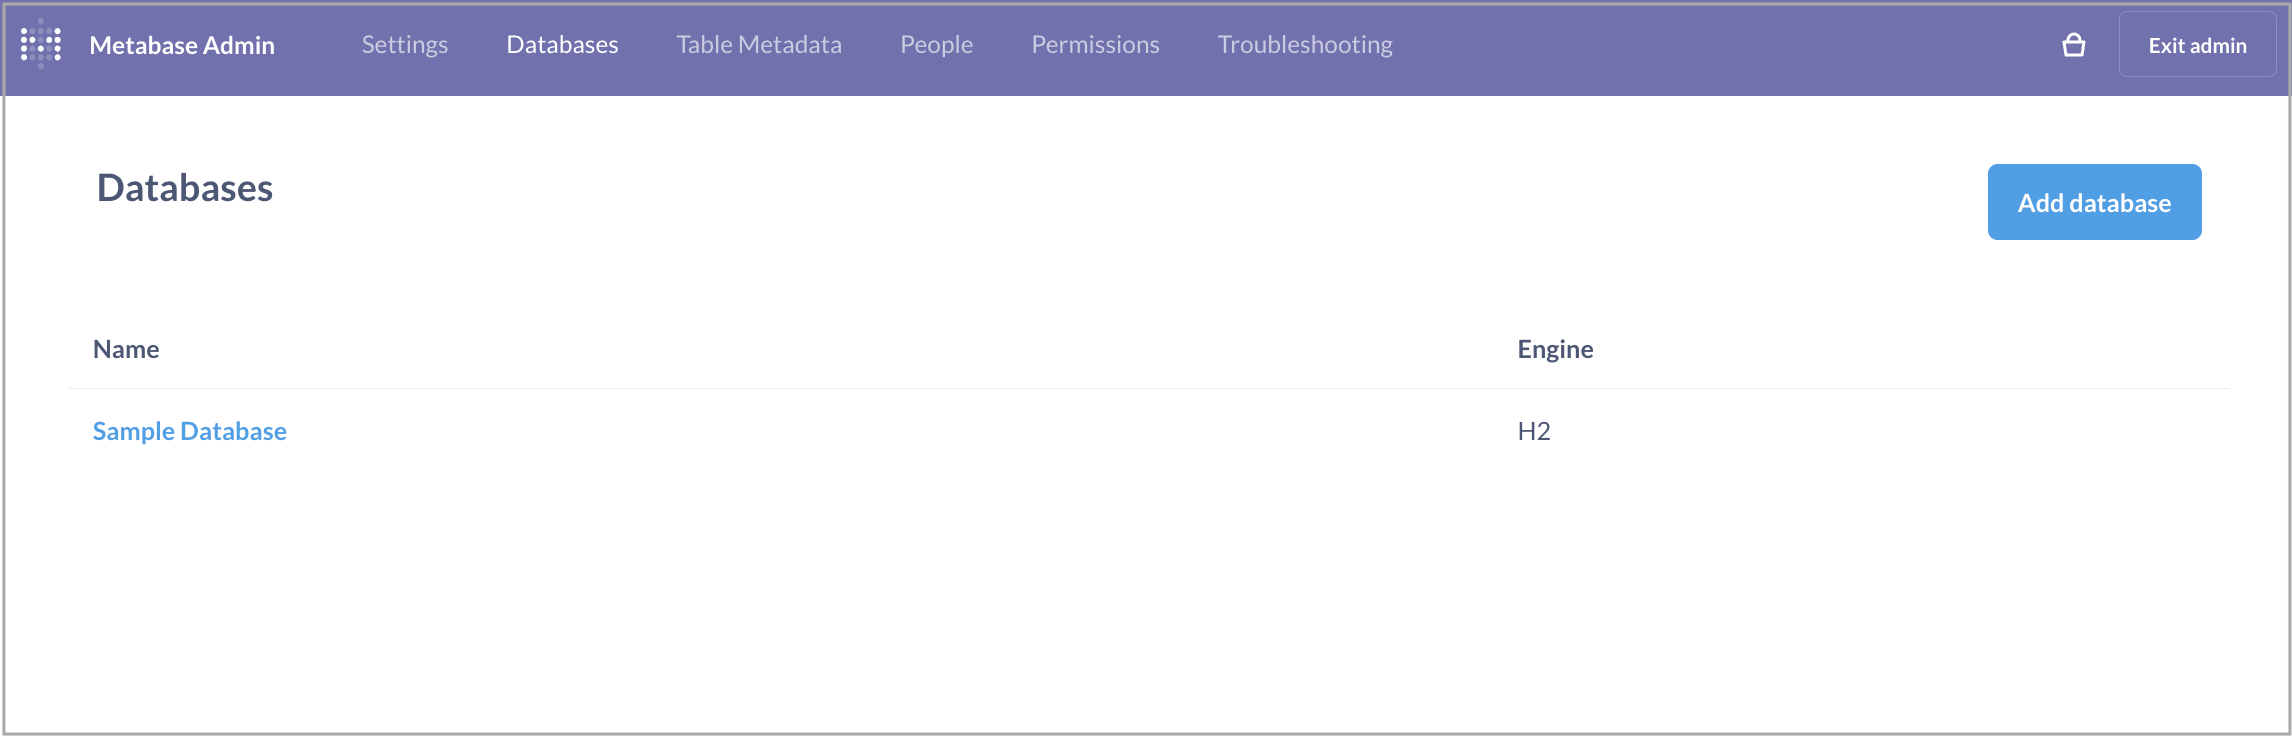The image size is (2292, 736).
Task: Switch to the People tab
Action: (x=936, y=45)
